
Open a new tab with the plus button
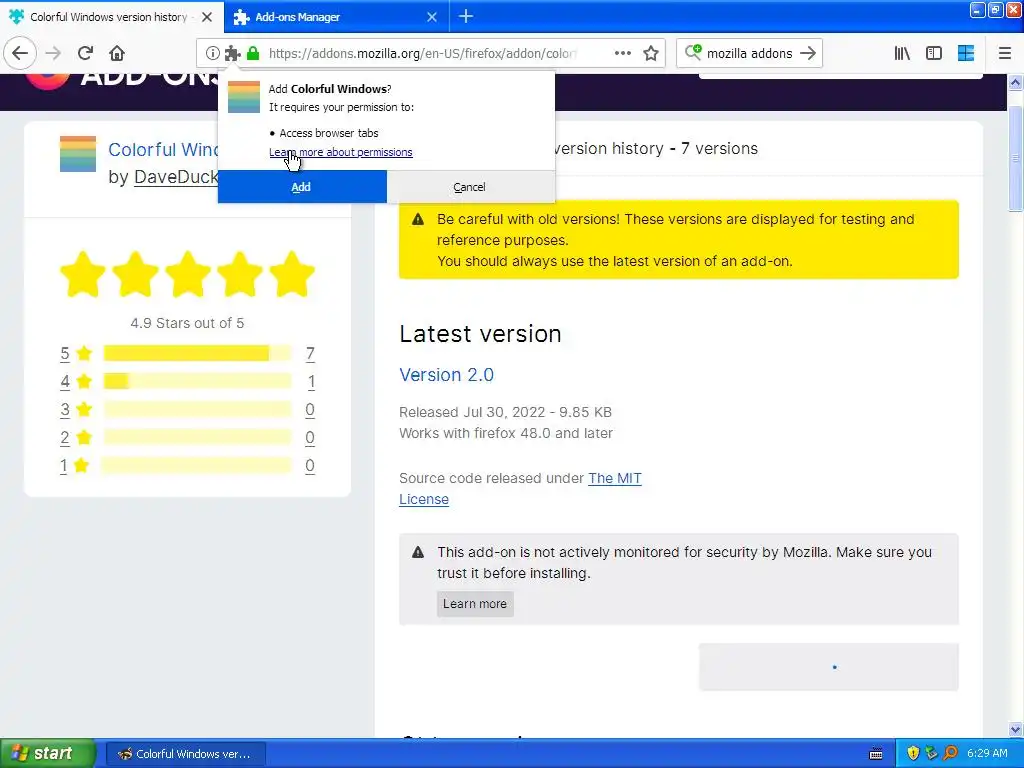coord(466,16)
